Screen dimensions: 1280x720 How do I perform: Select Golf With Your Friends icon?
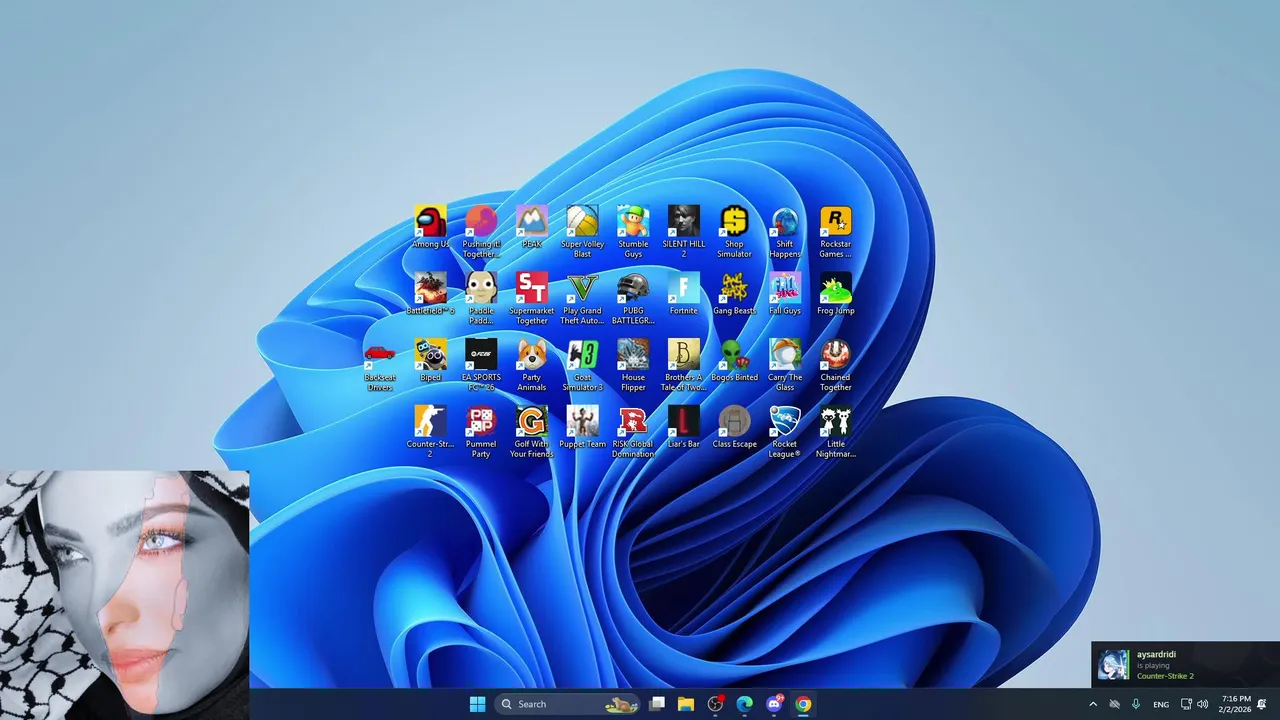(532, 432)
